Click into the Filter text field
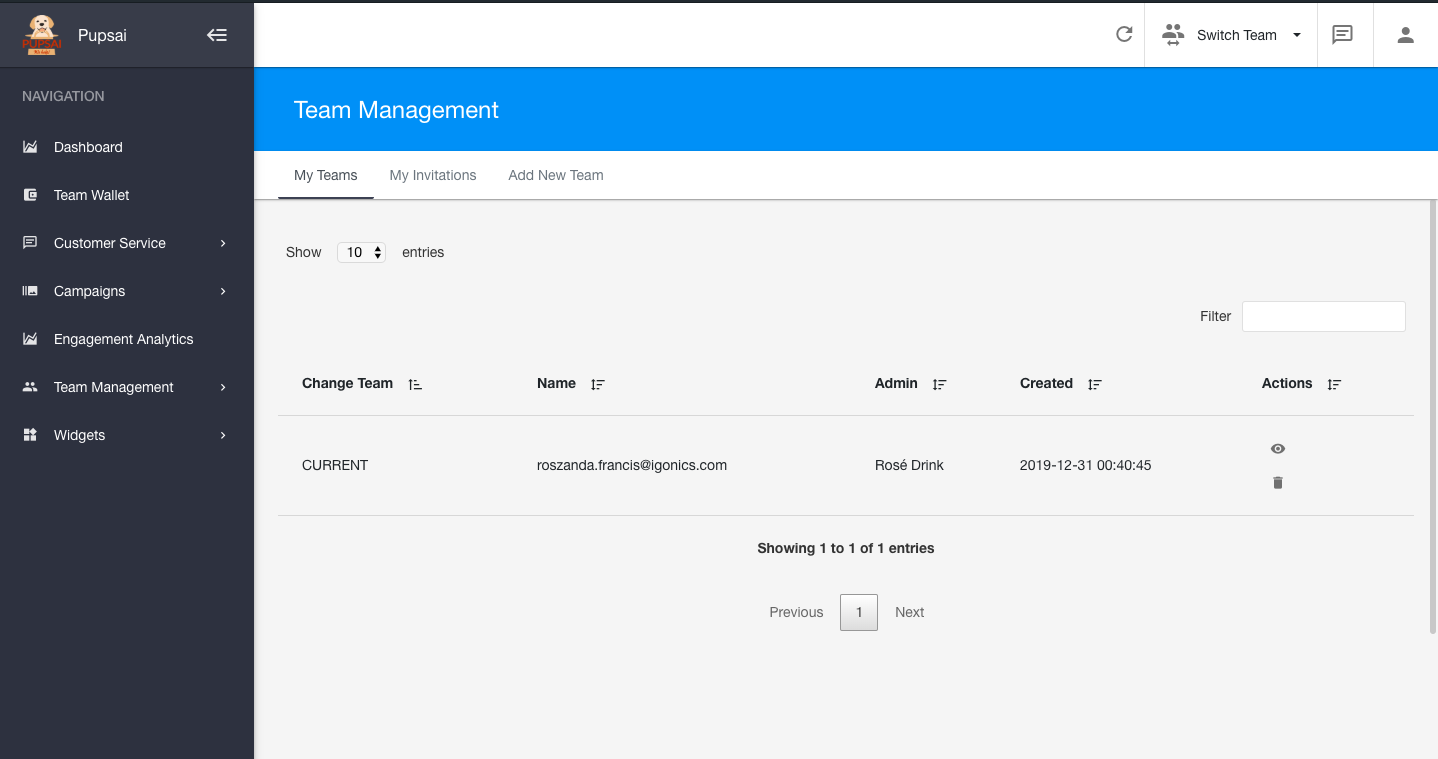Image resolution: width=1438 pixels, height=759 pixels. coord(1323,316)
